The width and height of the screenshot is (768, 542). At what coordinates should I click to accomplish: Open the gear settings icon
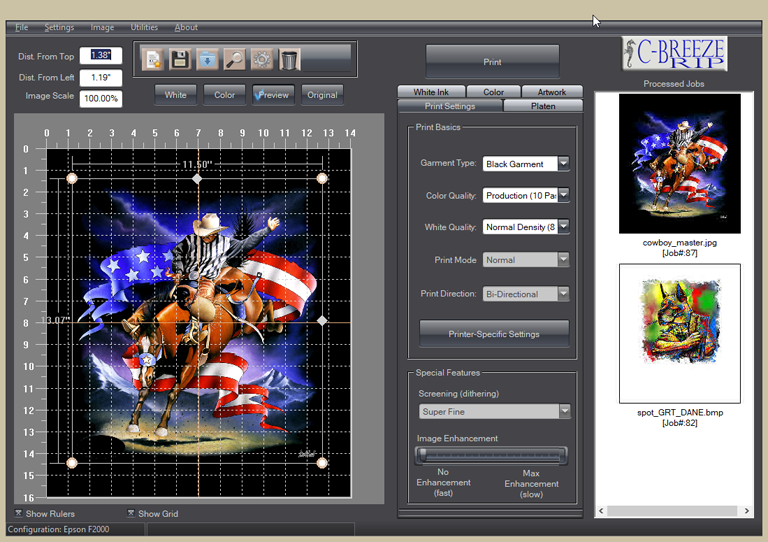pyautogui.click(x=262, y=60)
